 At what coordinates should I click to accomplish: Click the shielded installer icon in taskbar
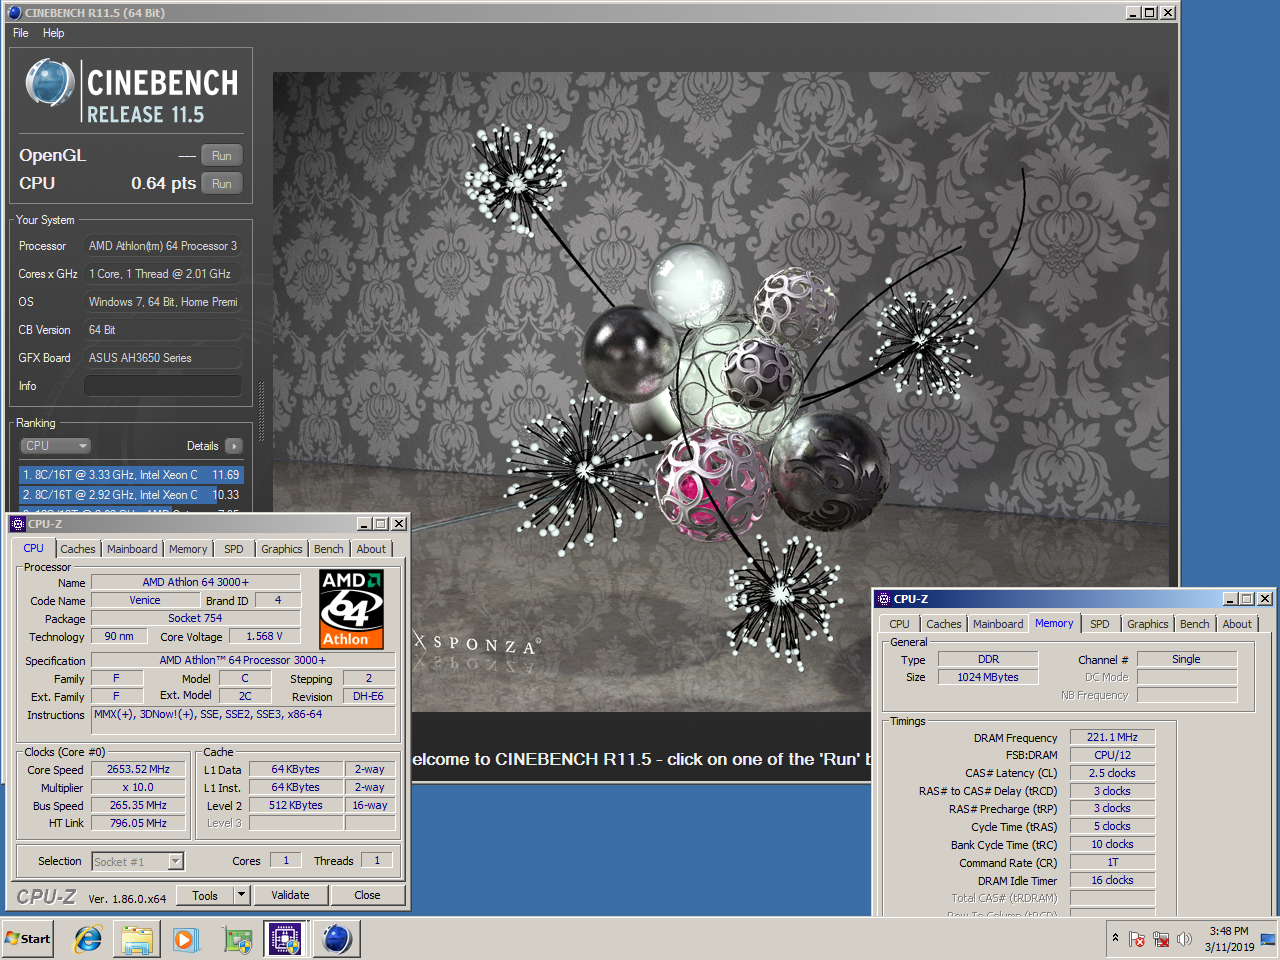238,939
